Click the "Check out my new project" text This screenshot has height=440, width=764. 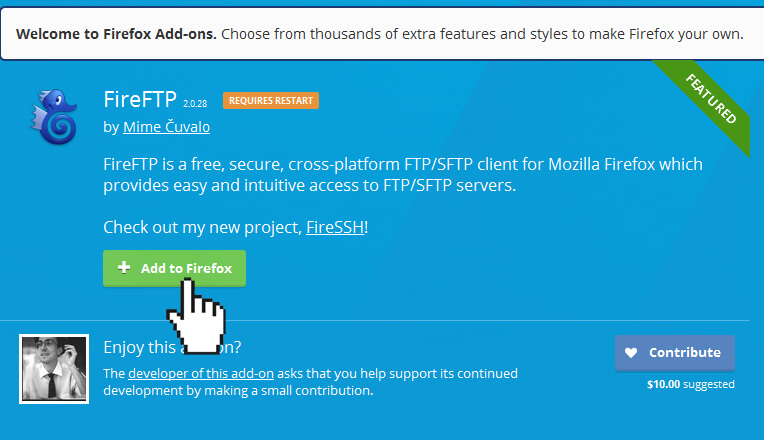201,227
